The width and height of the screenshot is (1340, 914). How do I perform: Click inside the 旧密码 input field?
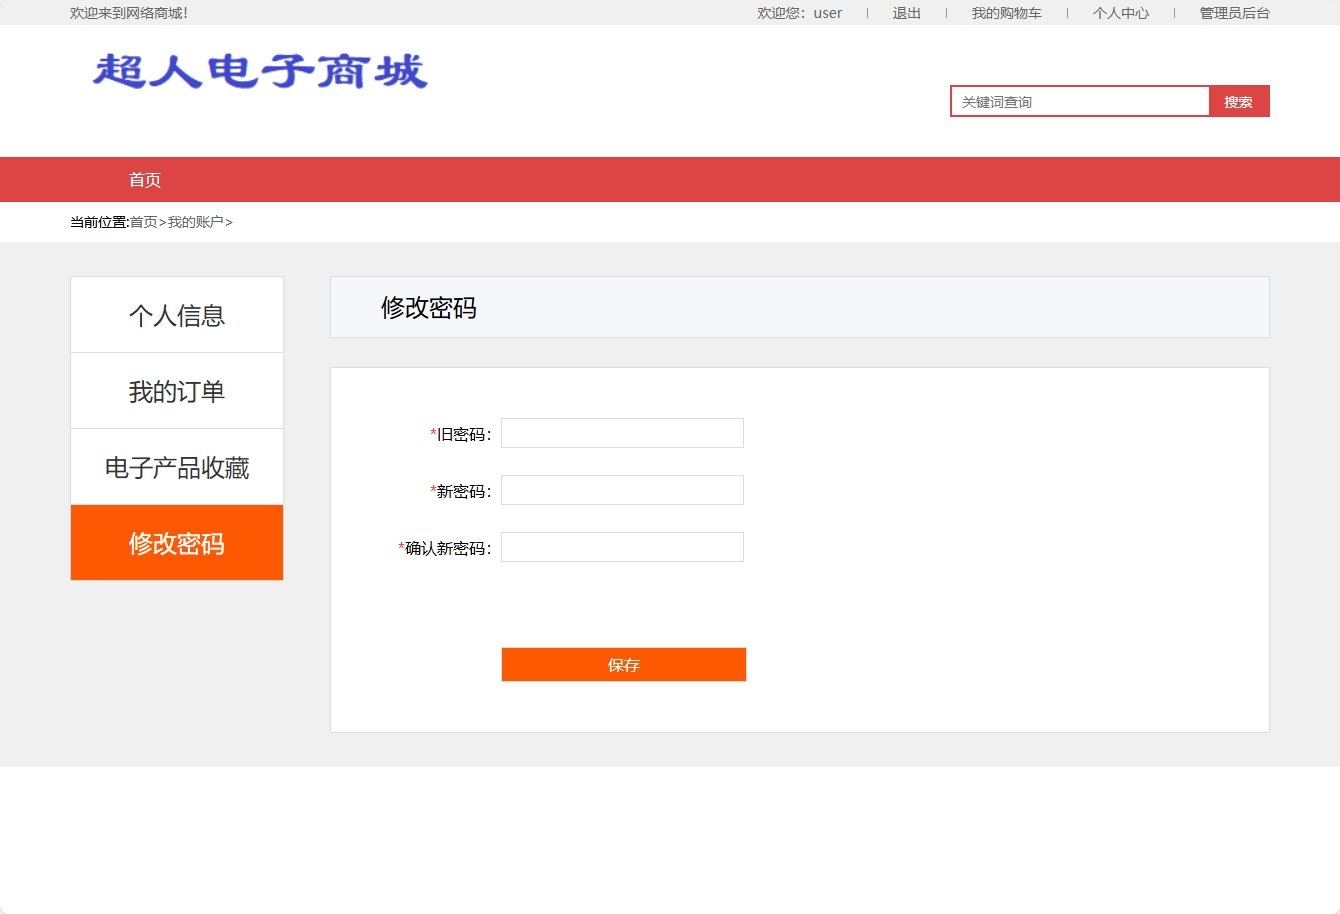pos(622,432)
